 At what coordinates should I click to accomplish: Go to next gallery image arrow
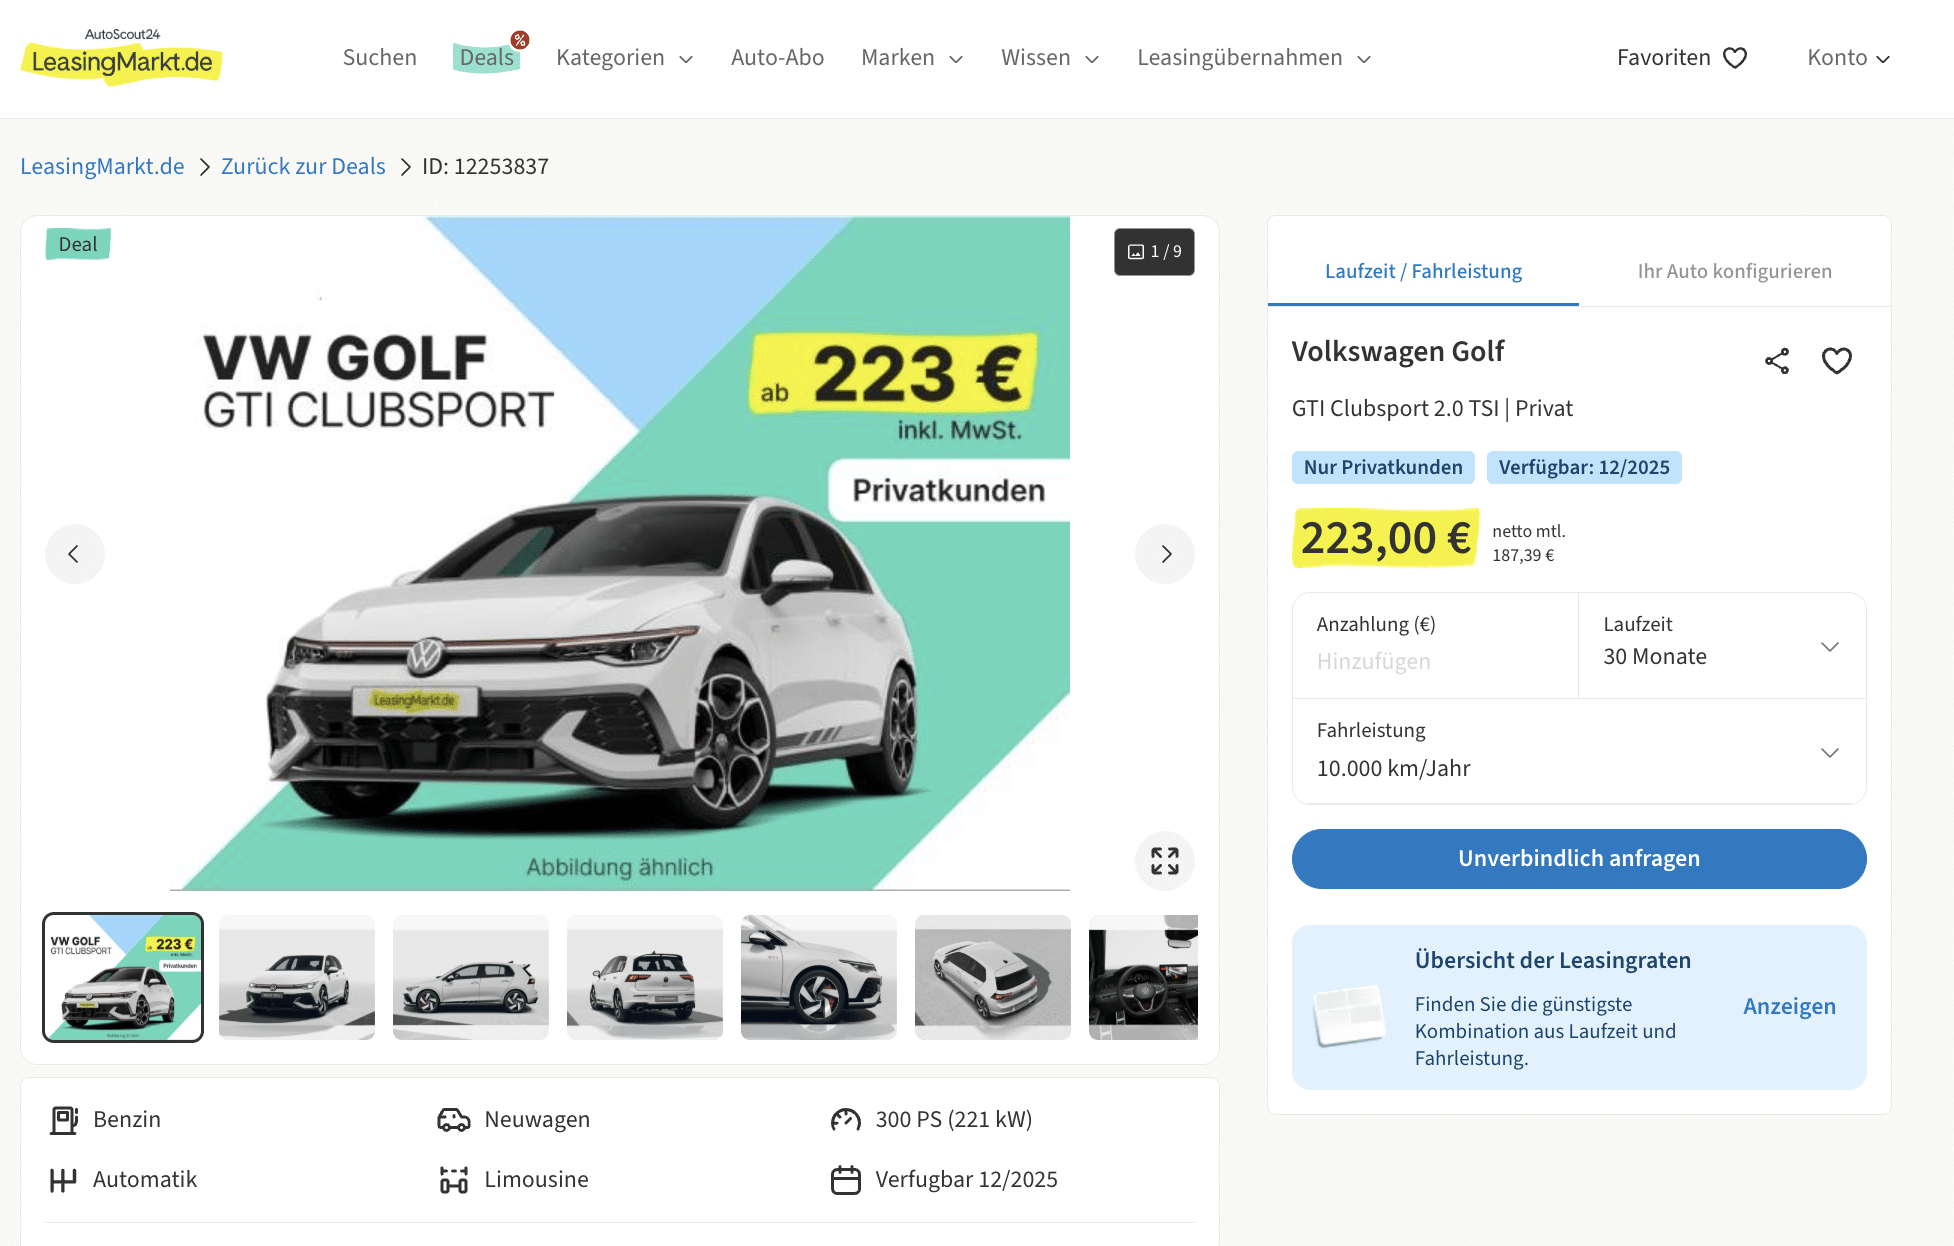pos(1165,554)
